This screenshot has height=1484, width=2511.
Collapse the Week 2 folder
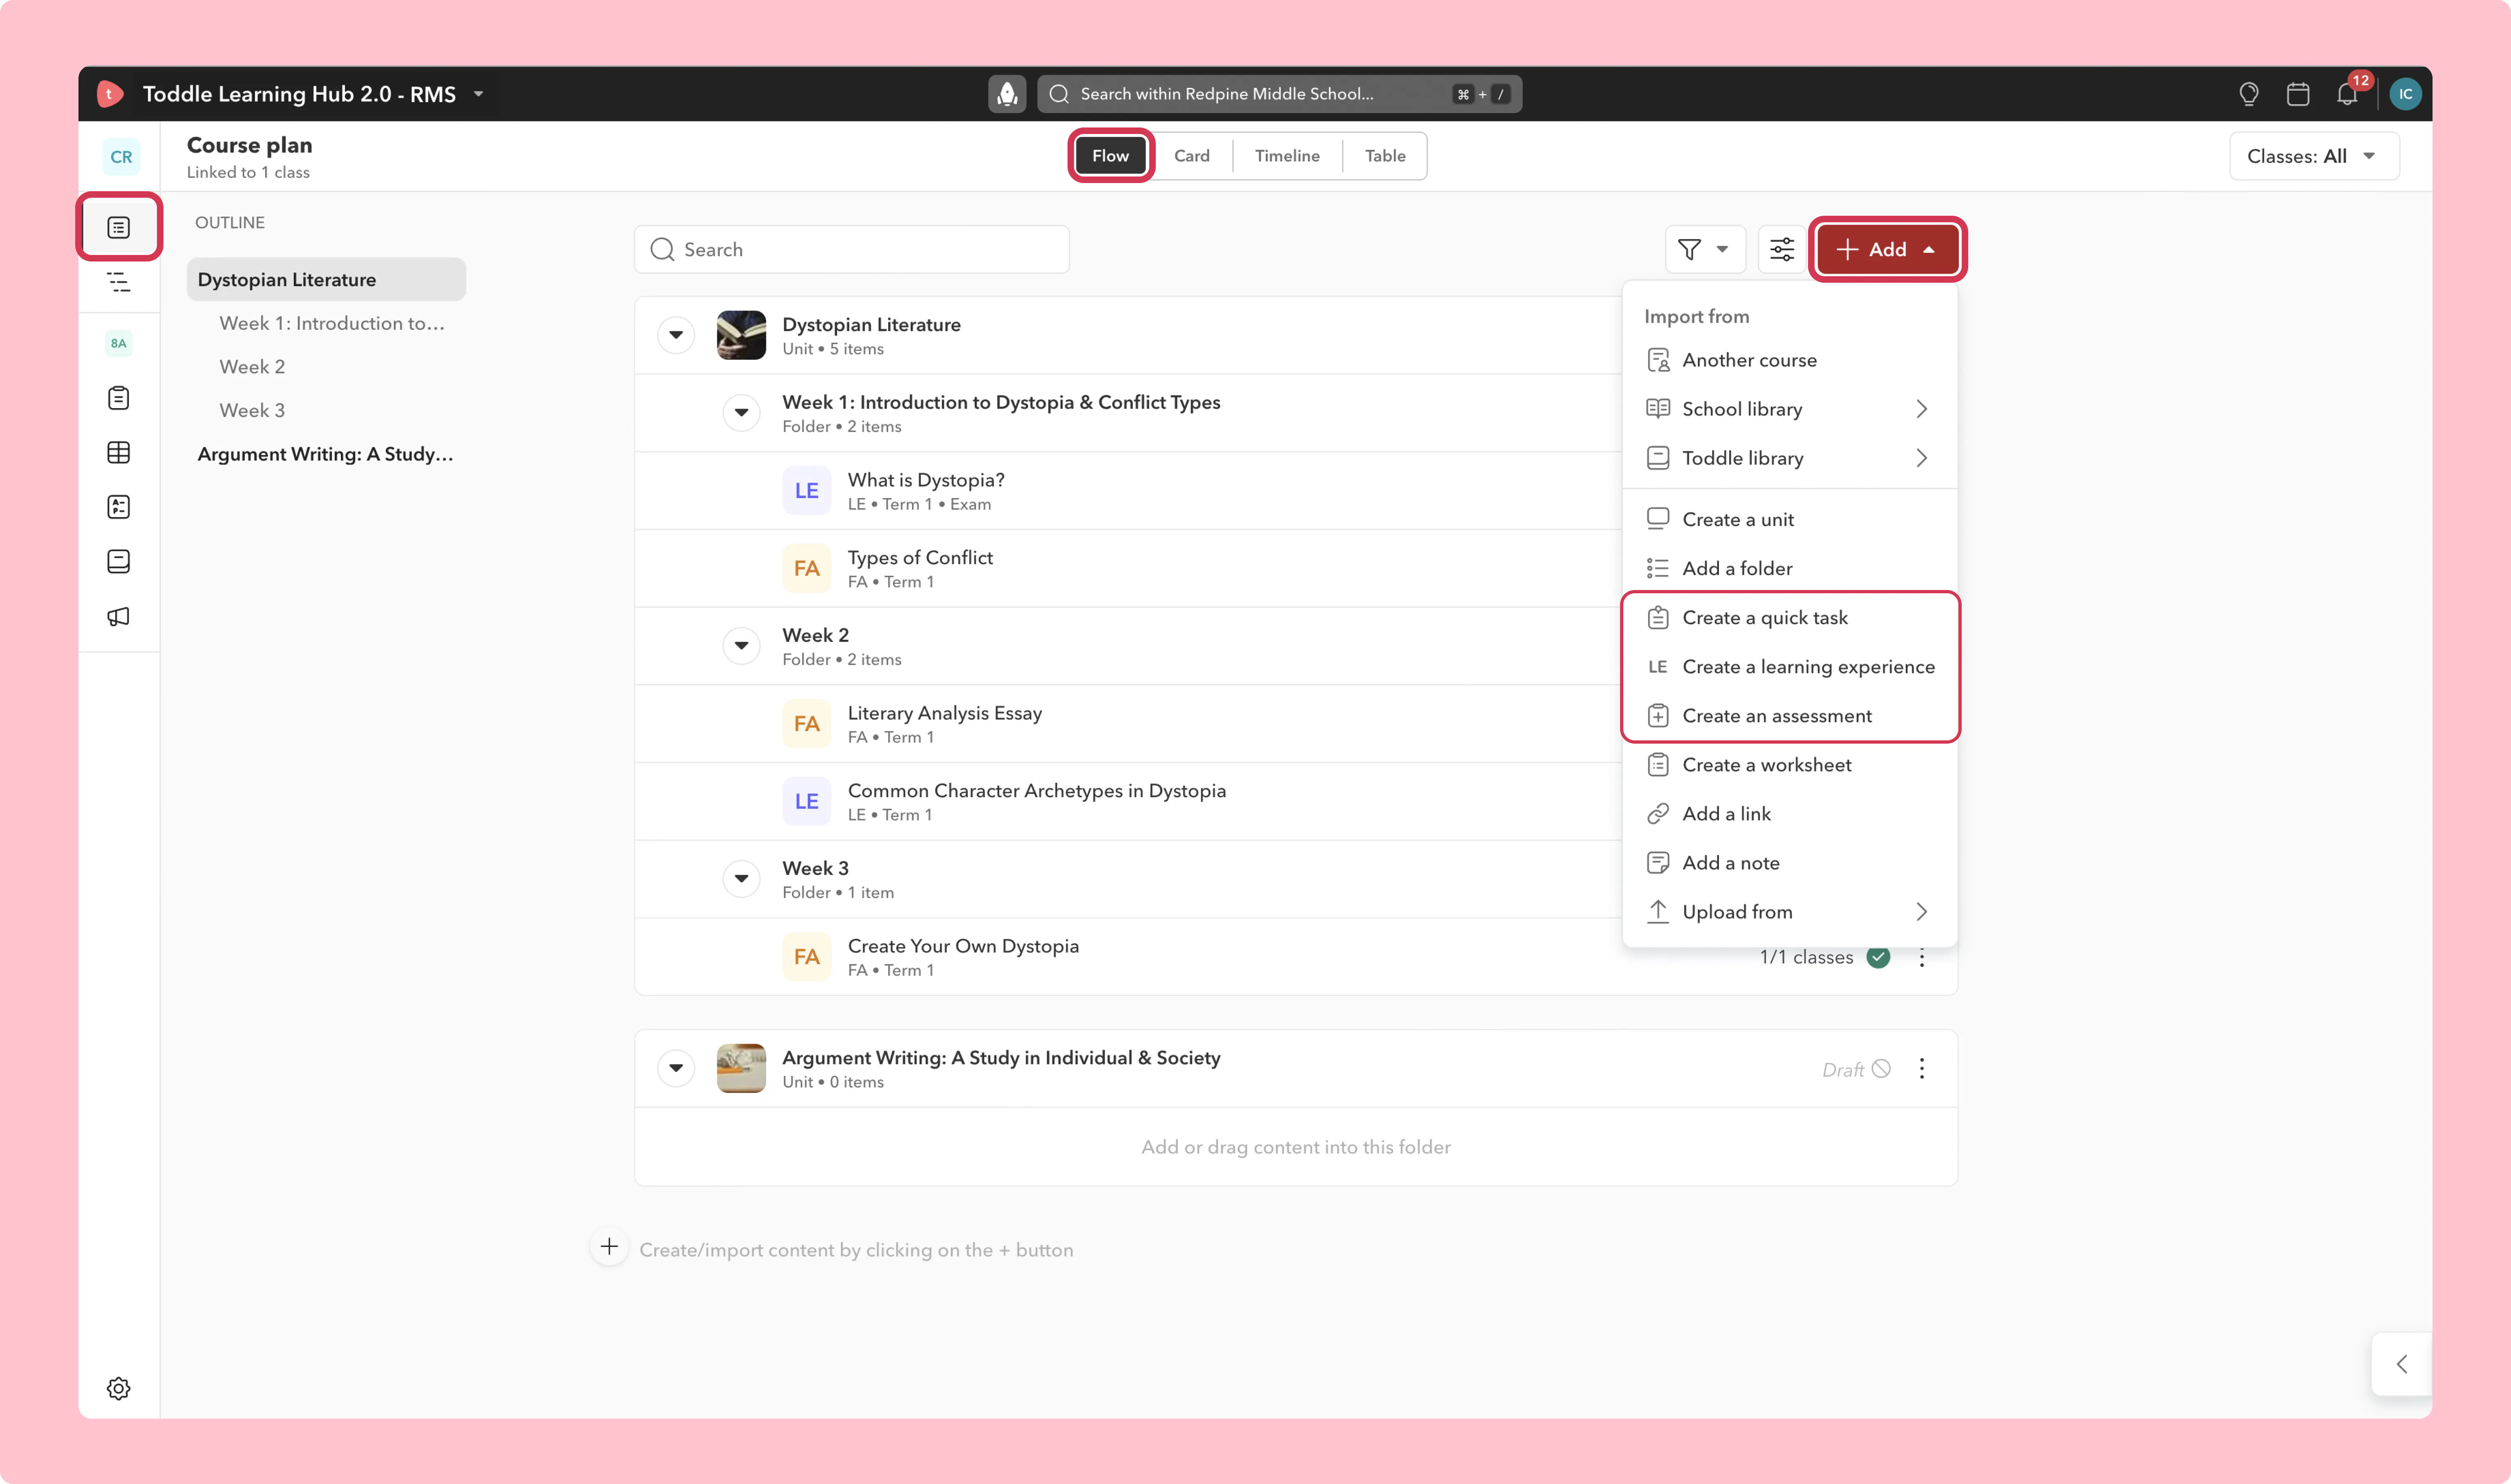(741, 646)
